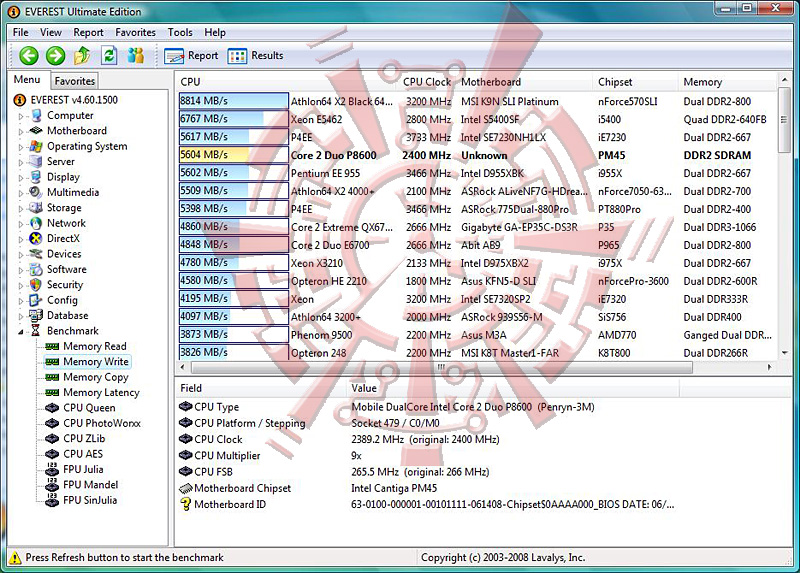Select the Operating System icon in the tree
Image resolution: width=800 pixels, height=573 pixels.
tap(36, 146)
